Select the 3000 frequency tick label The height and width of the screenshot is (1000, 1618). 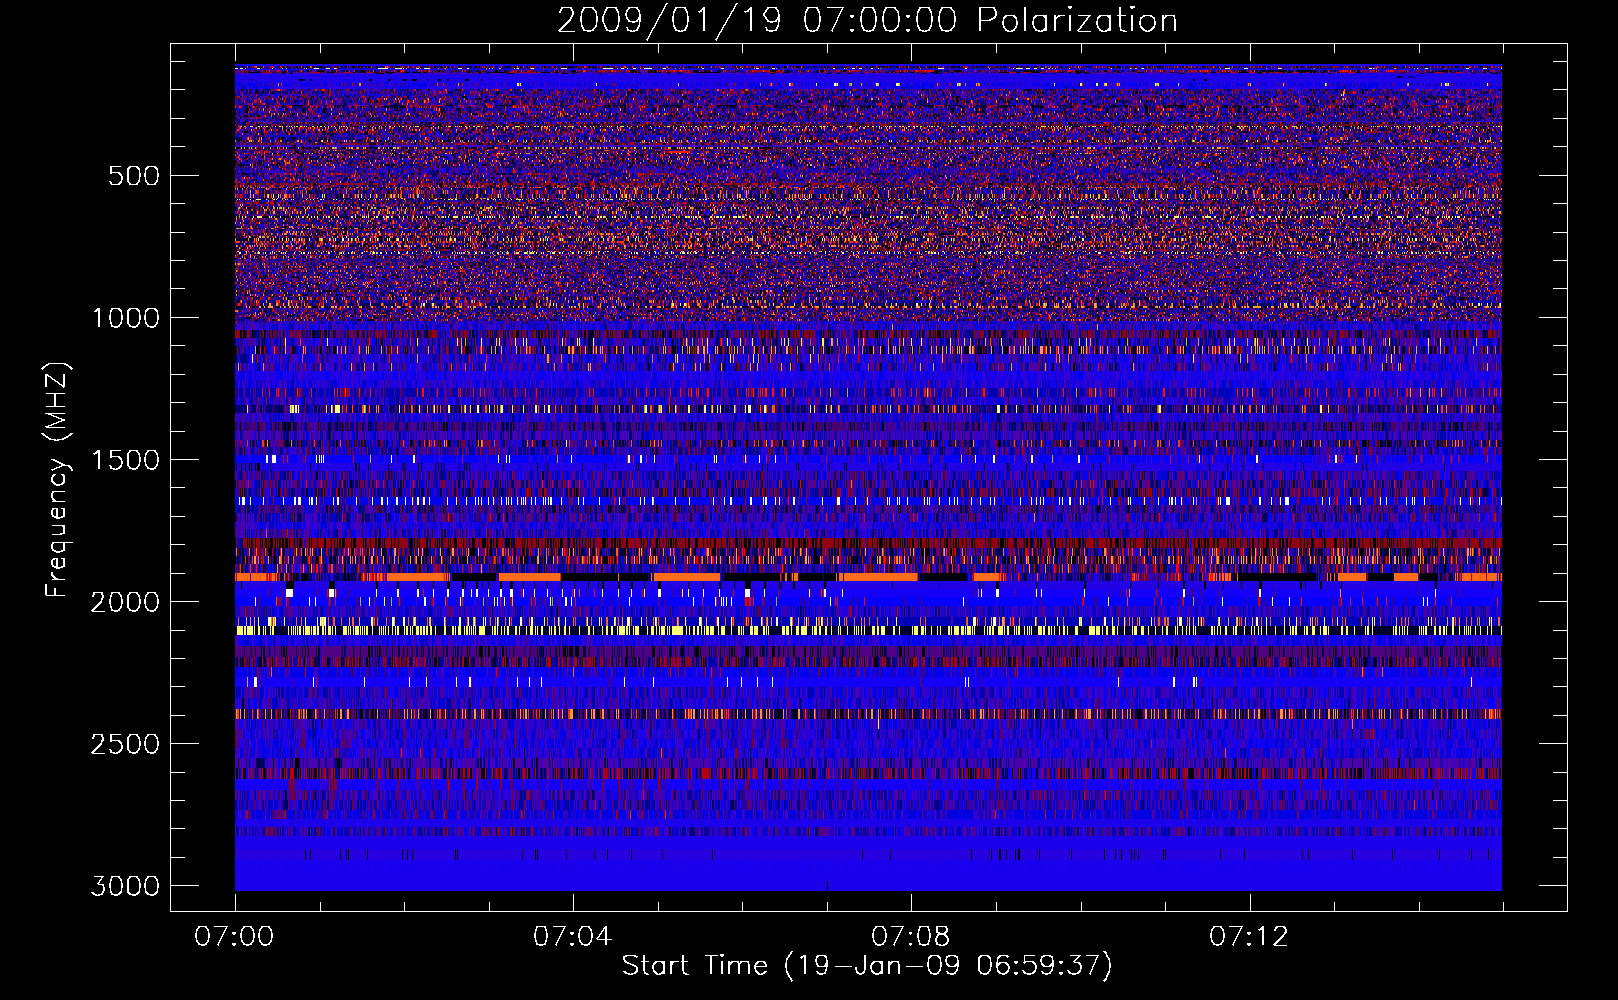point(125,886)
